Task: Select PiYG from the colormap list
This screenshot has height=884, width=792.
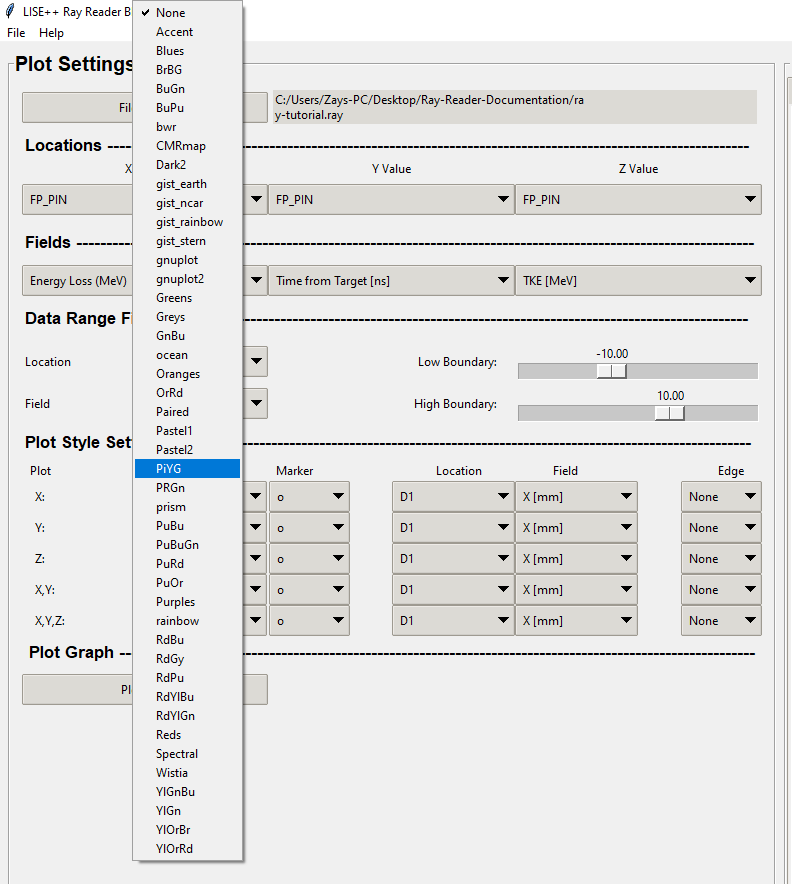Action: (x=187, y=468)
